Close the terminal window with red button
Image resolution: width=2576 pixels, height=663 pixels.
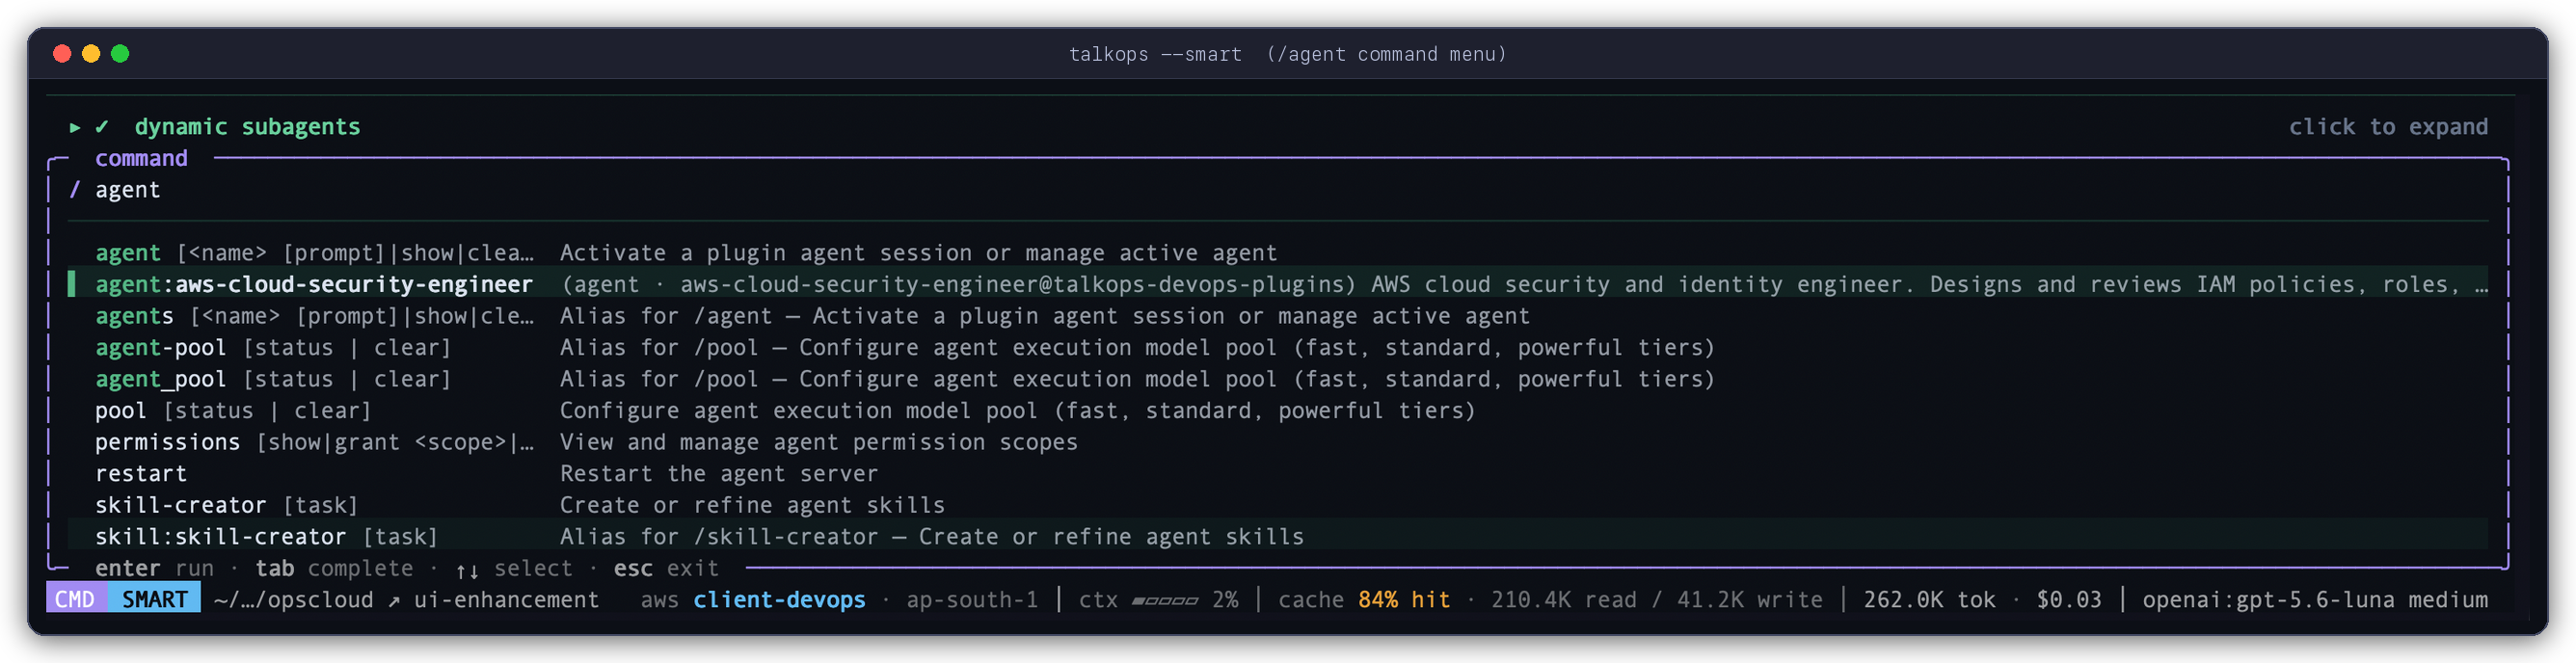pyautogui.click(x=62, y=54)
